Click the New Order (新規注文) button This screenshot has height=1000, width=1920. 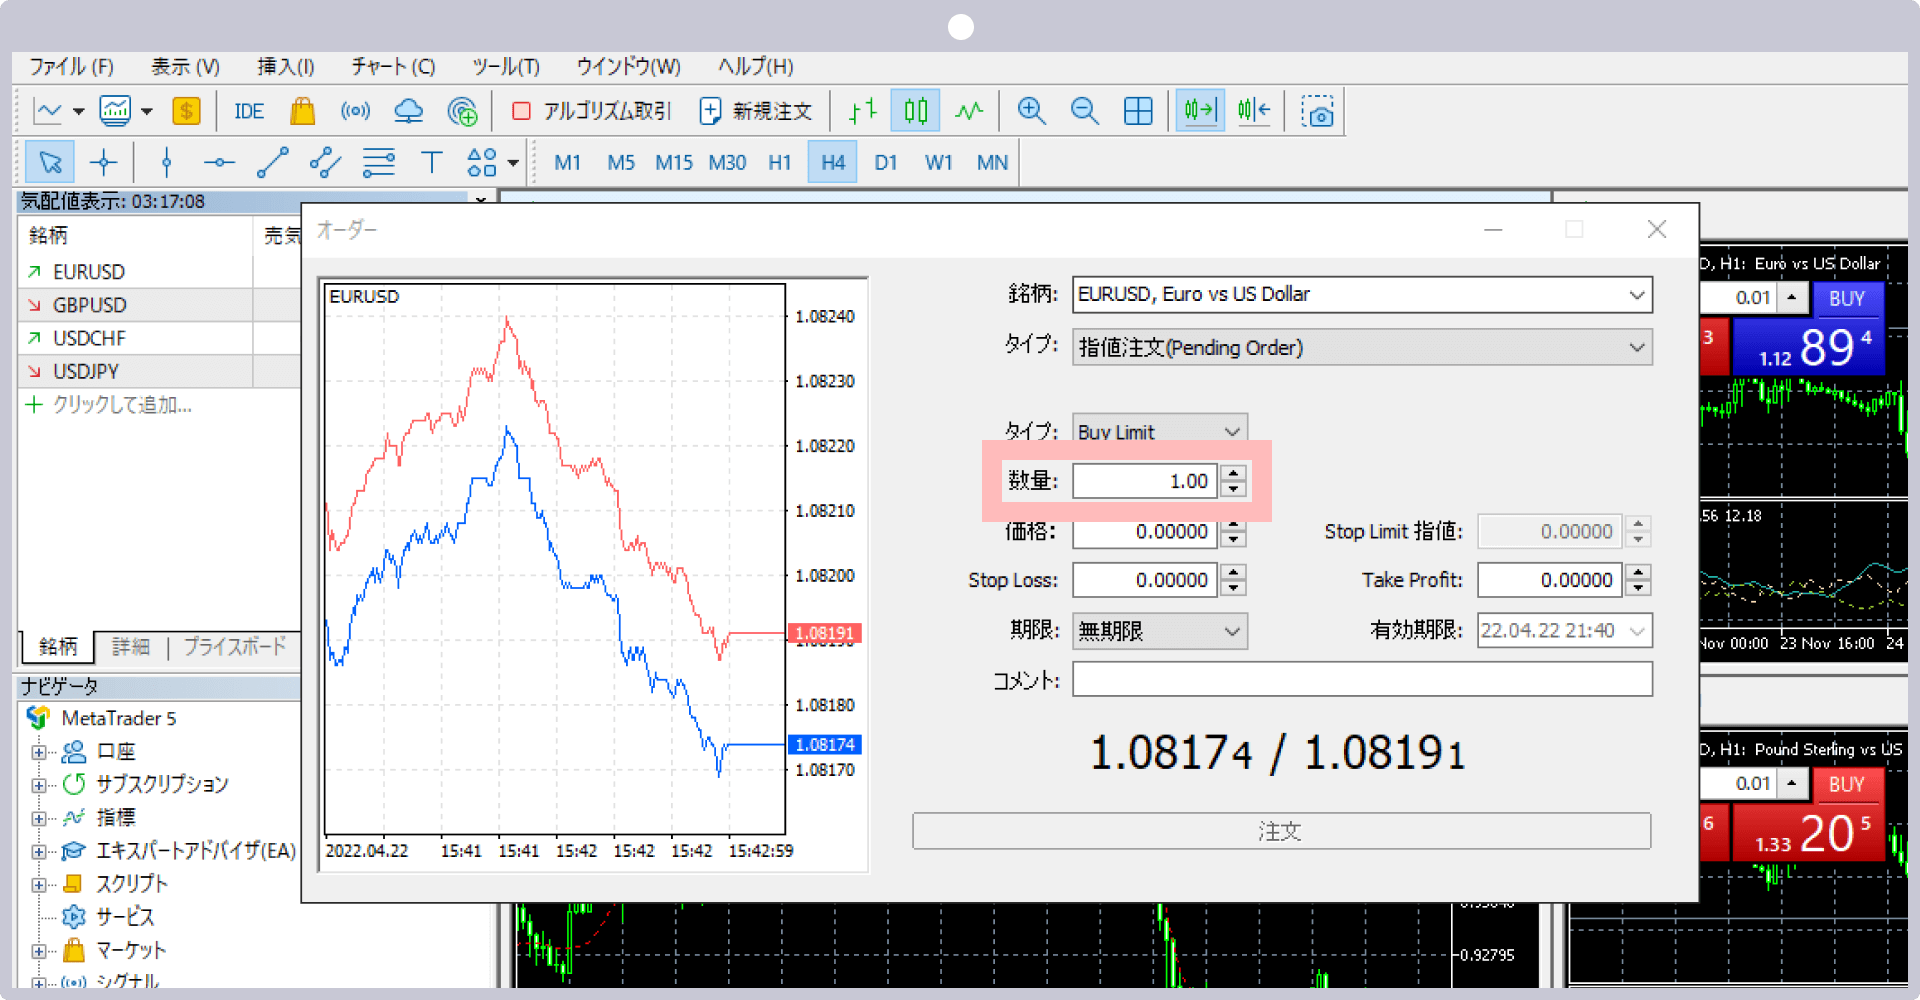(756, 111)
